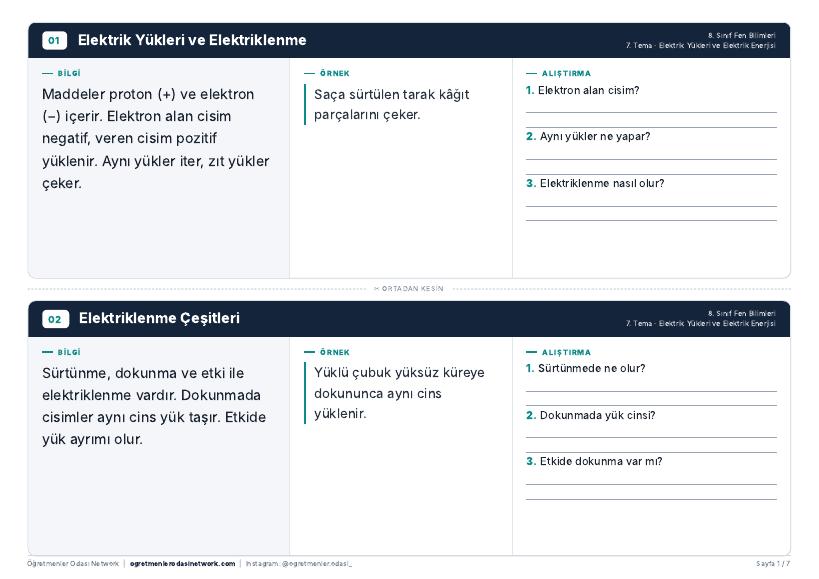Click the '8. Sınıf Fen Bilimleri' text in top header
The width and height of the screenshot is (819, 579).
coord(742,36)
